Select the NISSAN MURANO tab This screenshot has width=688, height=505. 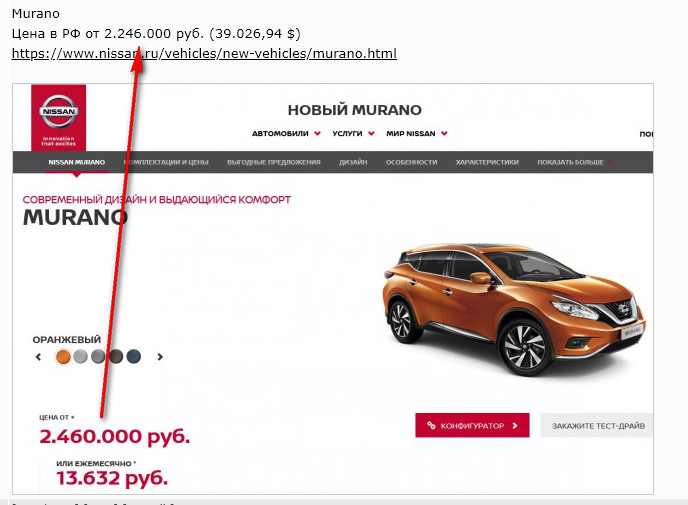pos(77,162)
